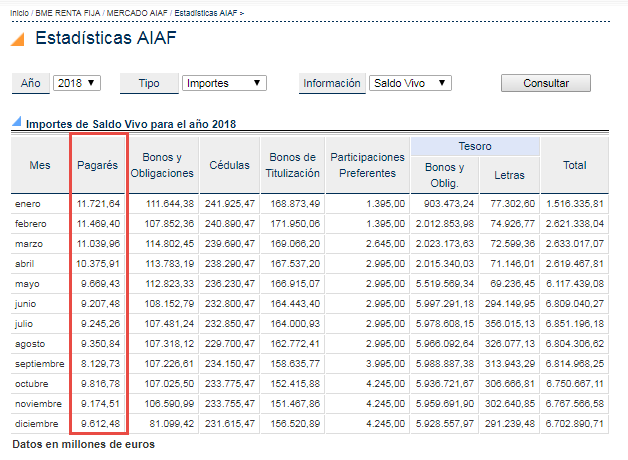Click Pagarés value 11.469,40 for febrero
The width and height of the screenshot is (628, 460).
(98, 224)
